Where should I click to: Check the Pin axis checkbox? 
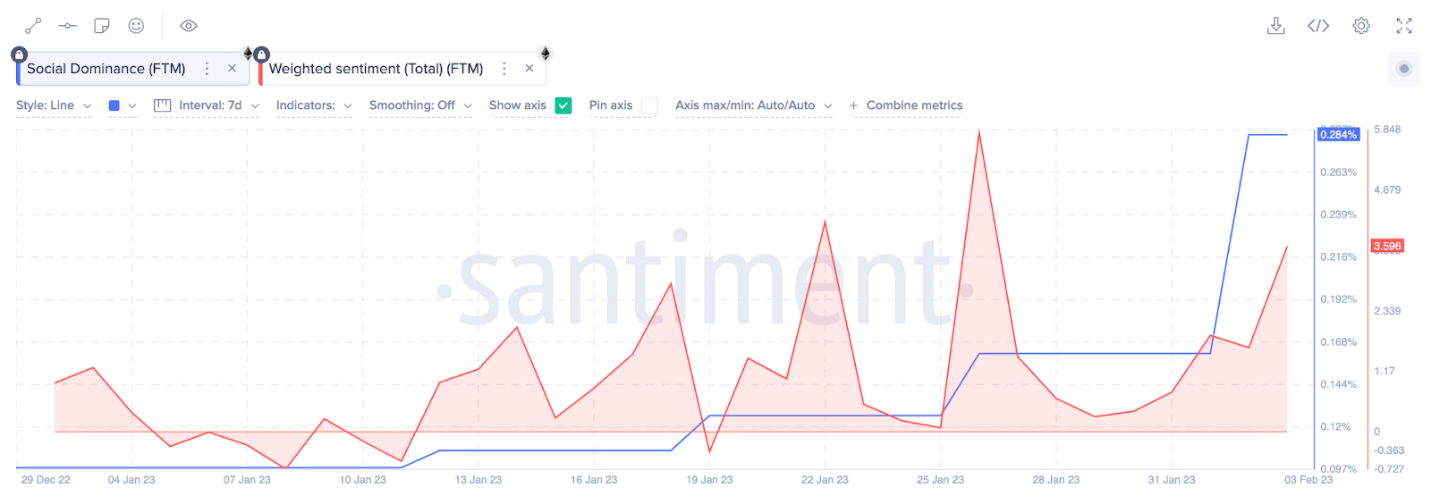650,105
